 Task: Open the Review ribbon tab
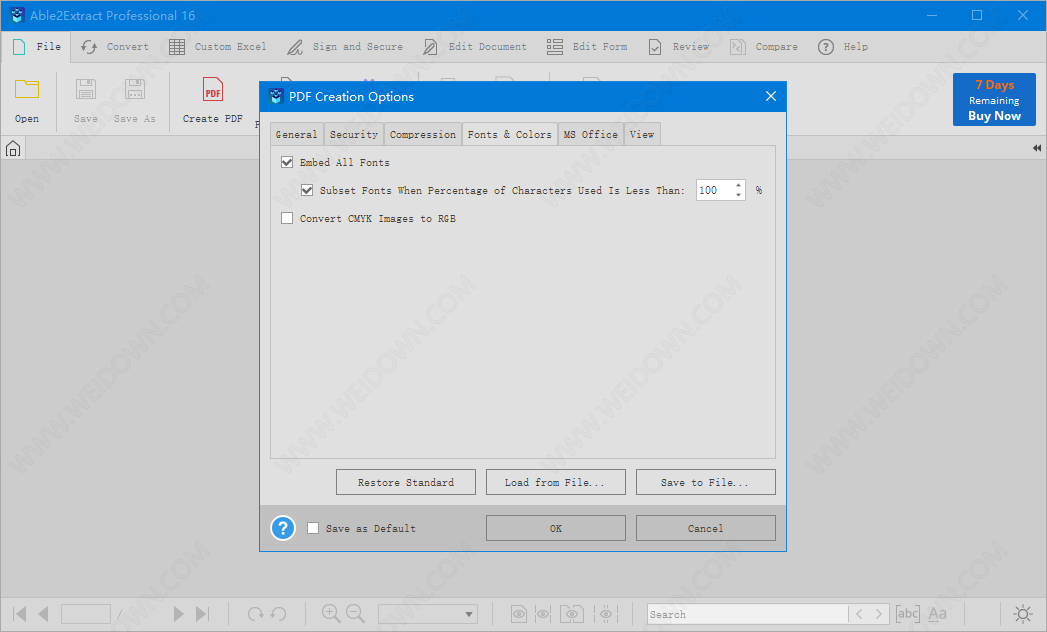pyautogui.click(x=678, y=47)
